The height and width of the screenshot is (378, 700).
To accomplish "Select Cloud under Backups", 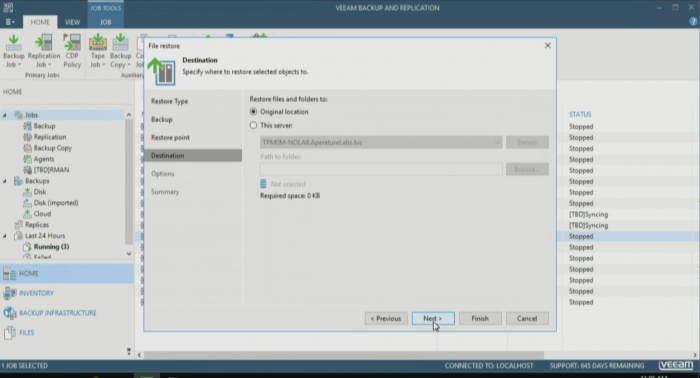I will (42, 213).
